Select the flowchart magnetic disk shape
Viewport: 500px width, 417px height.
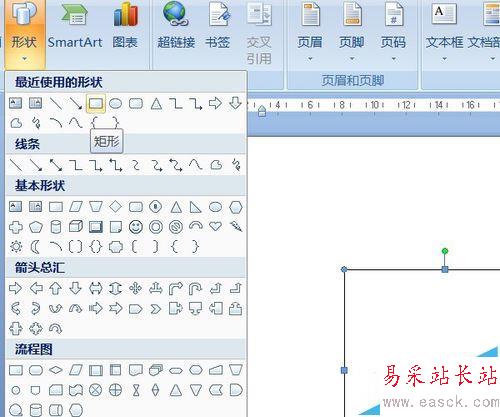pos(36,410)
